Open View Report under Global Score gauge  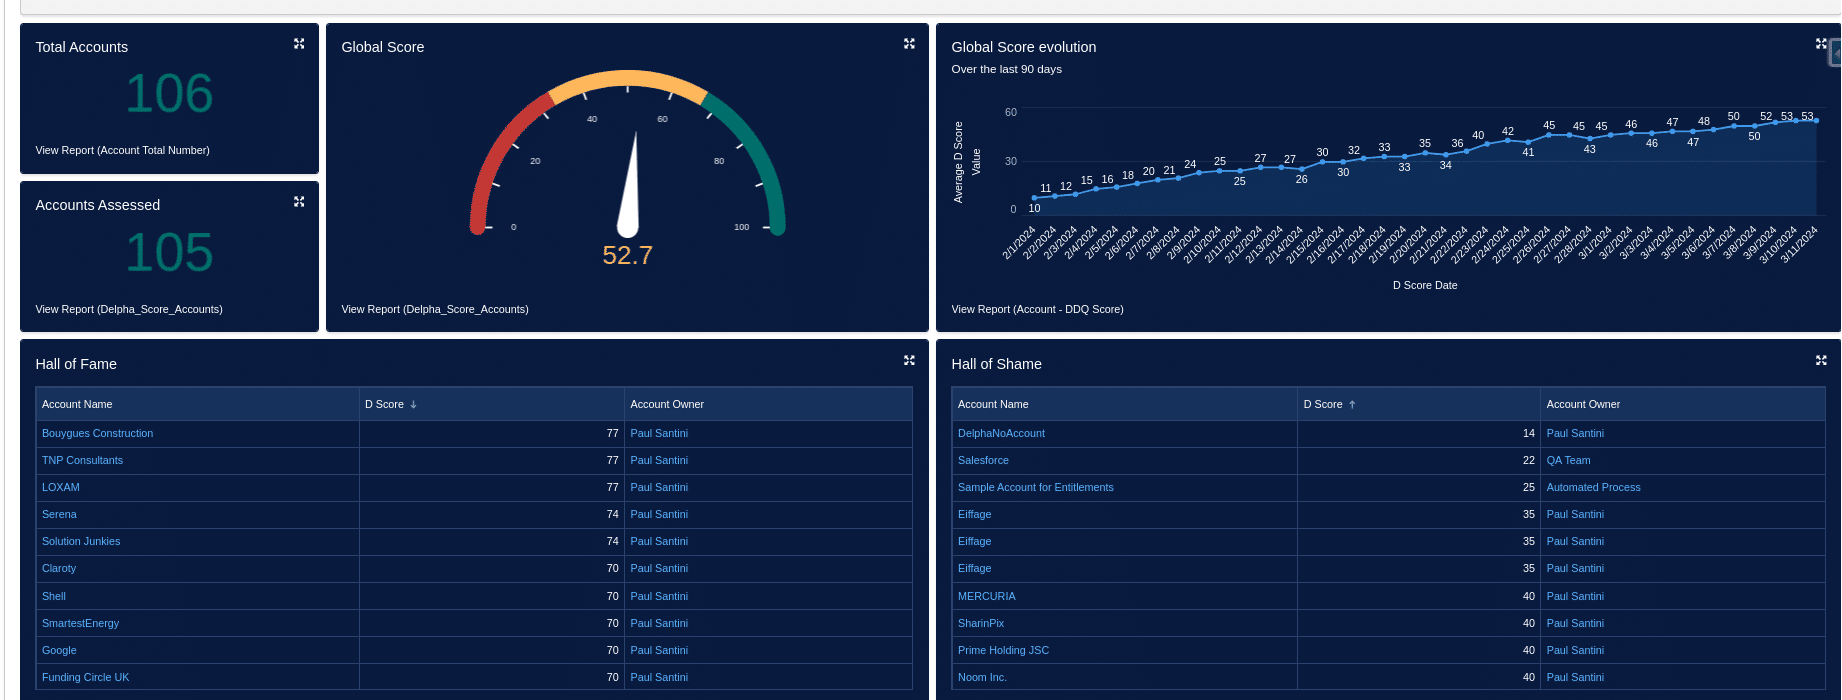coord(435,309)
